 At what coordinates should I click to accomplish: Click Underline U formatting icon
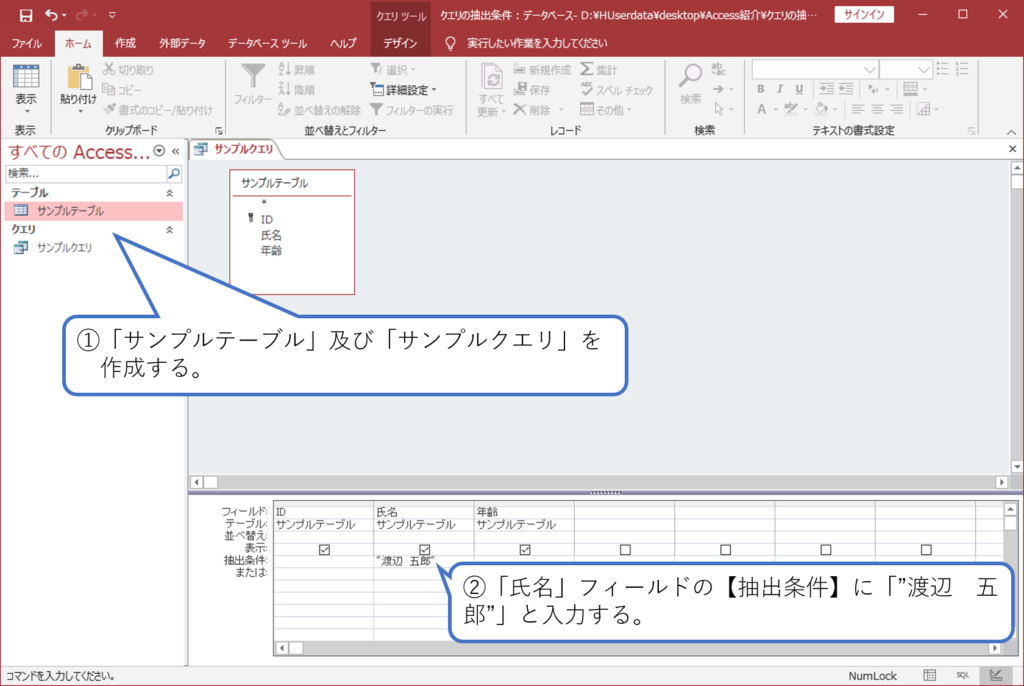coord(799,89)
